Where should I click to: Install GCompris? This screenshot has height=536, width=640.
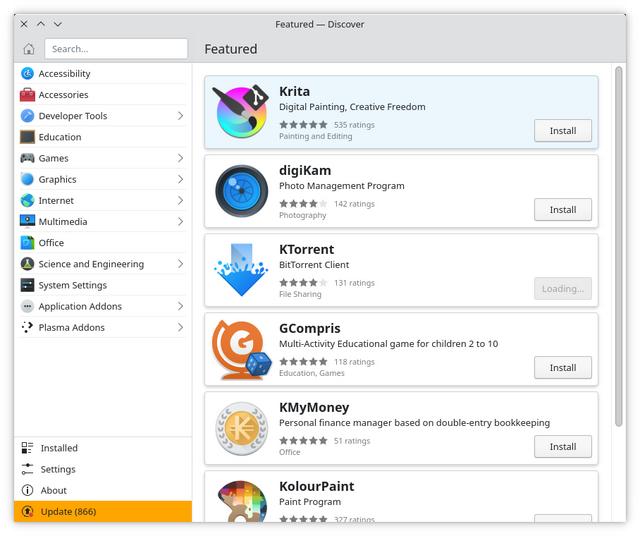(x=562, y=368)
